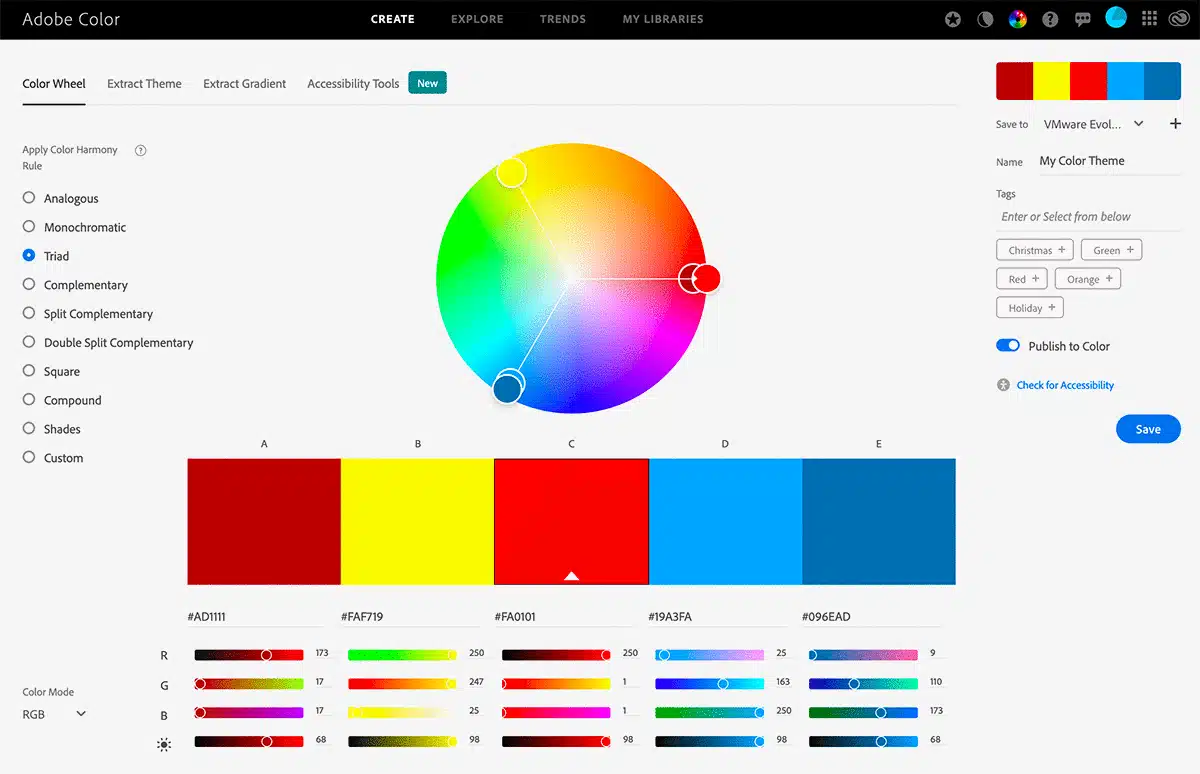
Task: Open the help question mark icon
Action: (1050, 19)
